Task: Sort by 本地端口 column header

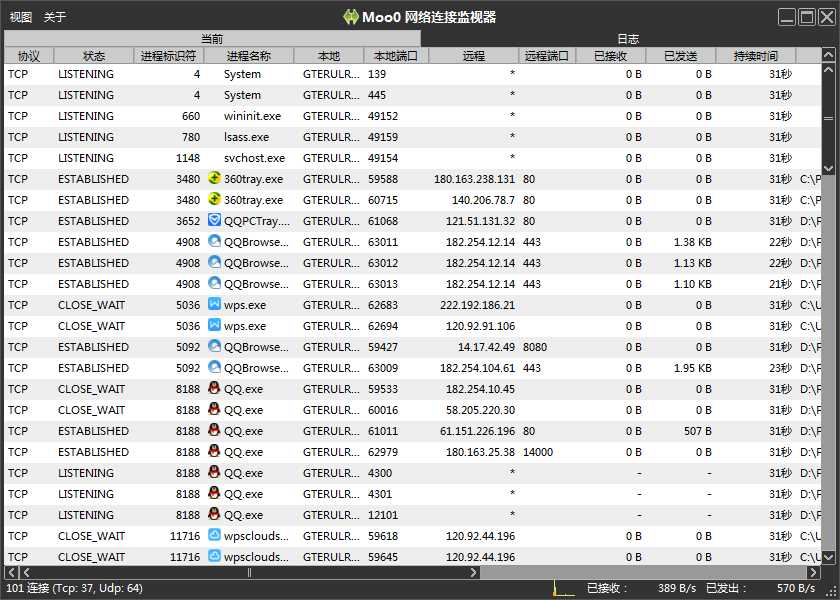Action: (396, 56)
